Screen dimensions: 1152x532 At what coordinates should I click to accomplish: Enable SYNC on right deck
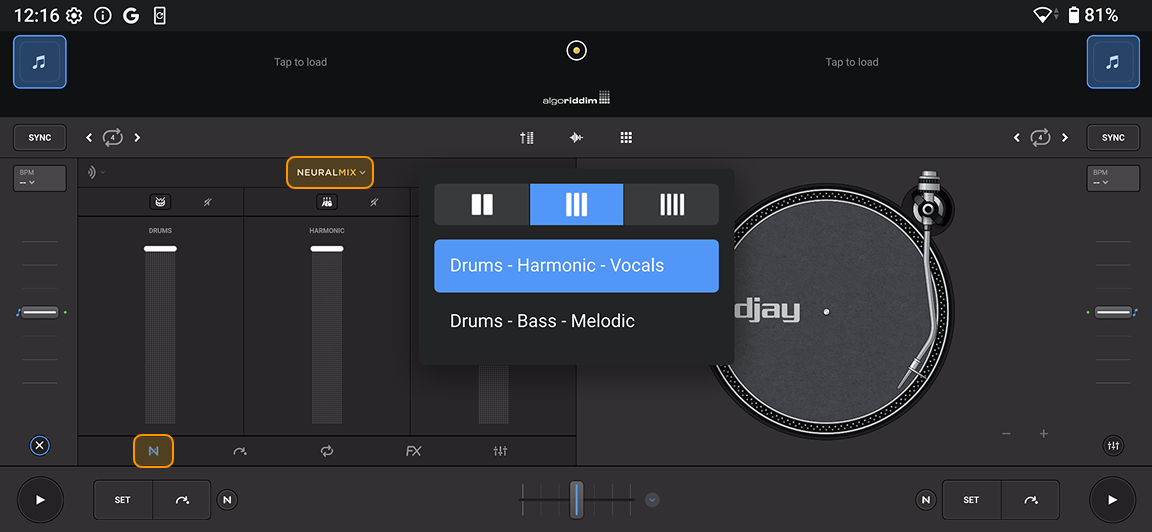[x=1113, y=137]
